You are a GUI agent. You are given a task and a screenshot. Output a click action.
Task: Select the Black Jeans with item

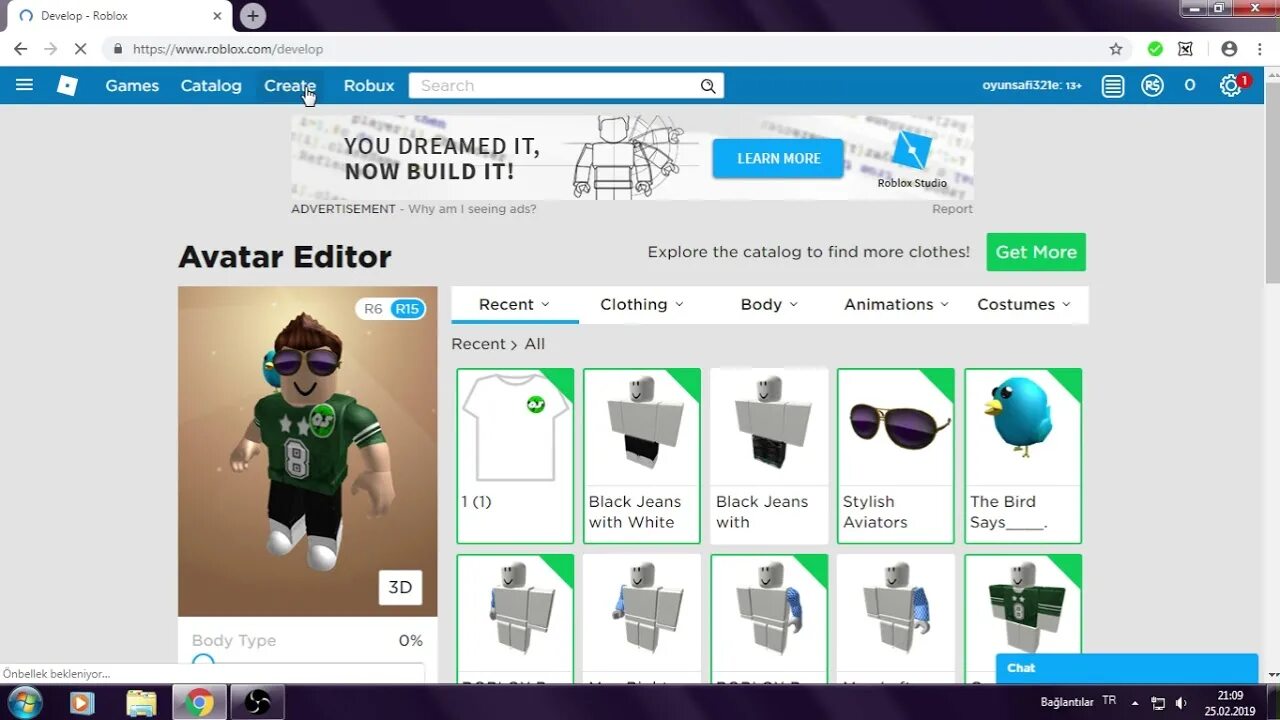[769, 456]
